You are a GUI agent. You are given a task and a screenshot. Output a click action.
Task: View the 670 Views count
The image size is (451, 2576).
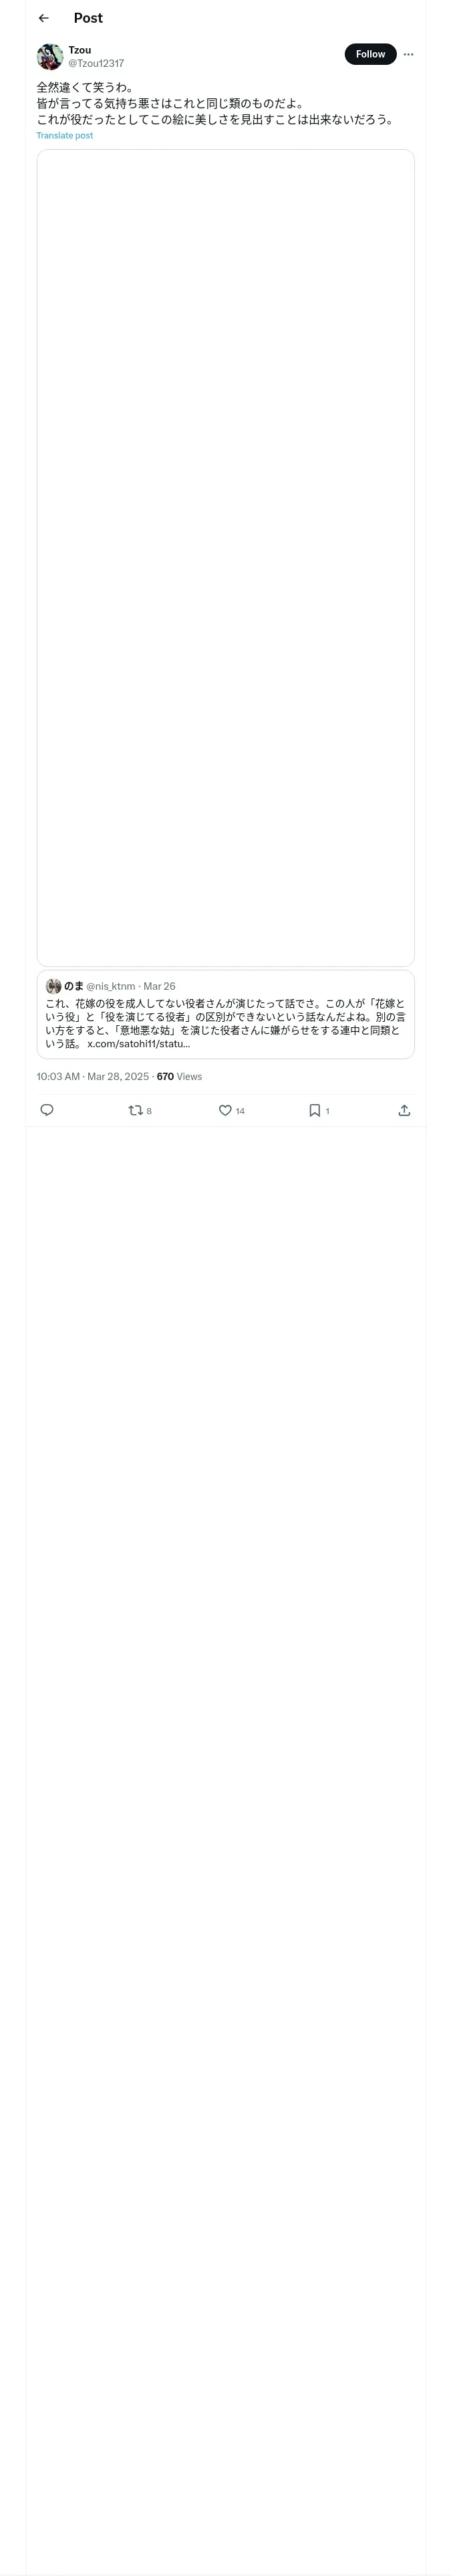pos(179,1077)
